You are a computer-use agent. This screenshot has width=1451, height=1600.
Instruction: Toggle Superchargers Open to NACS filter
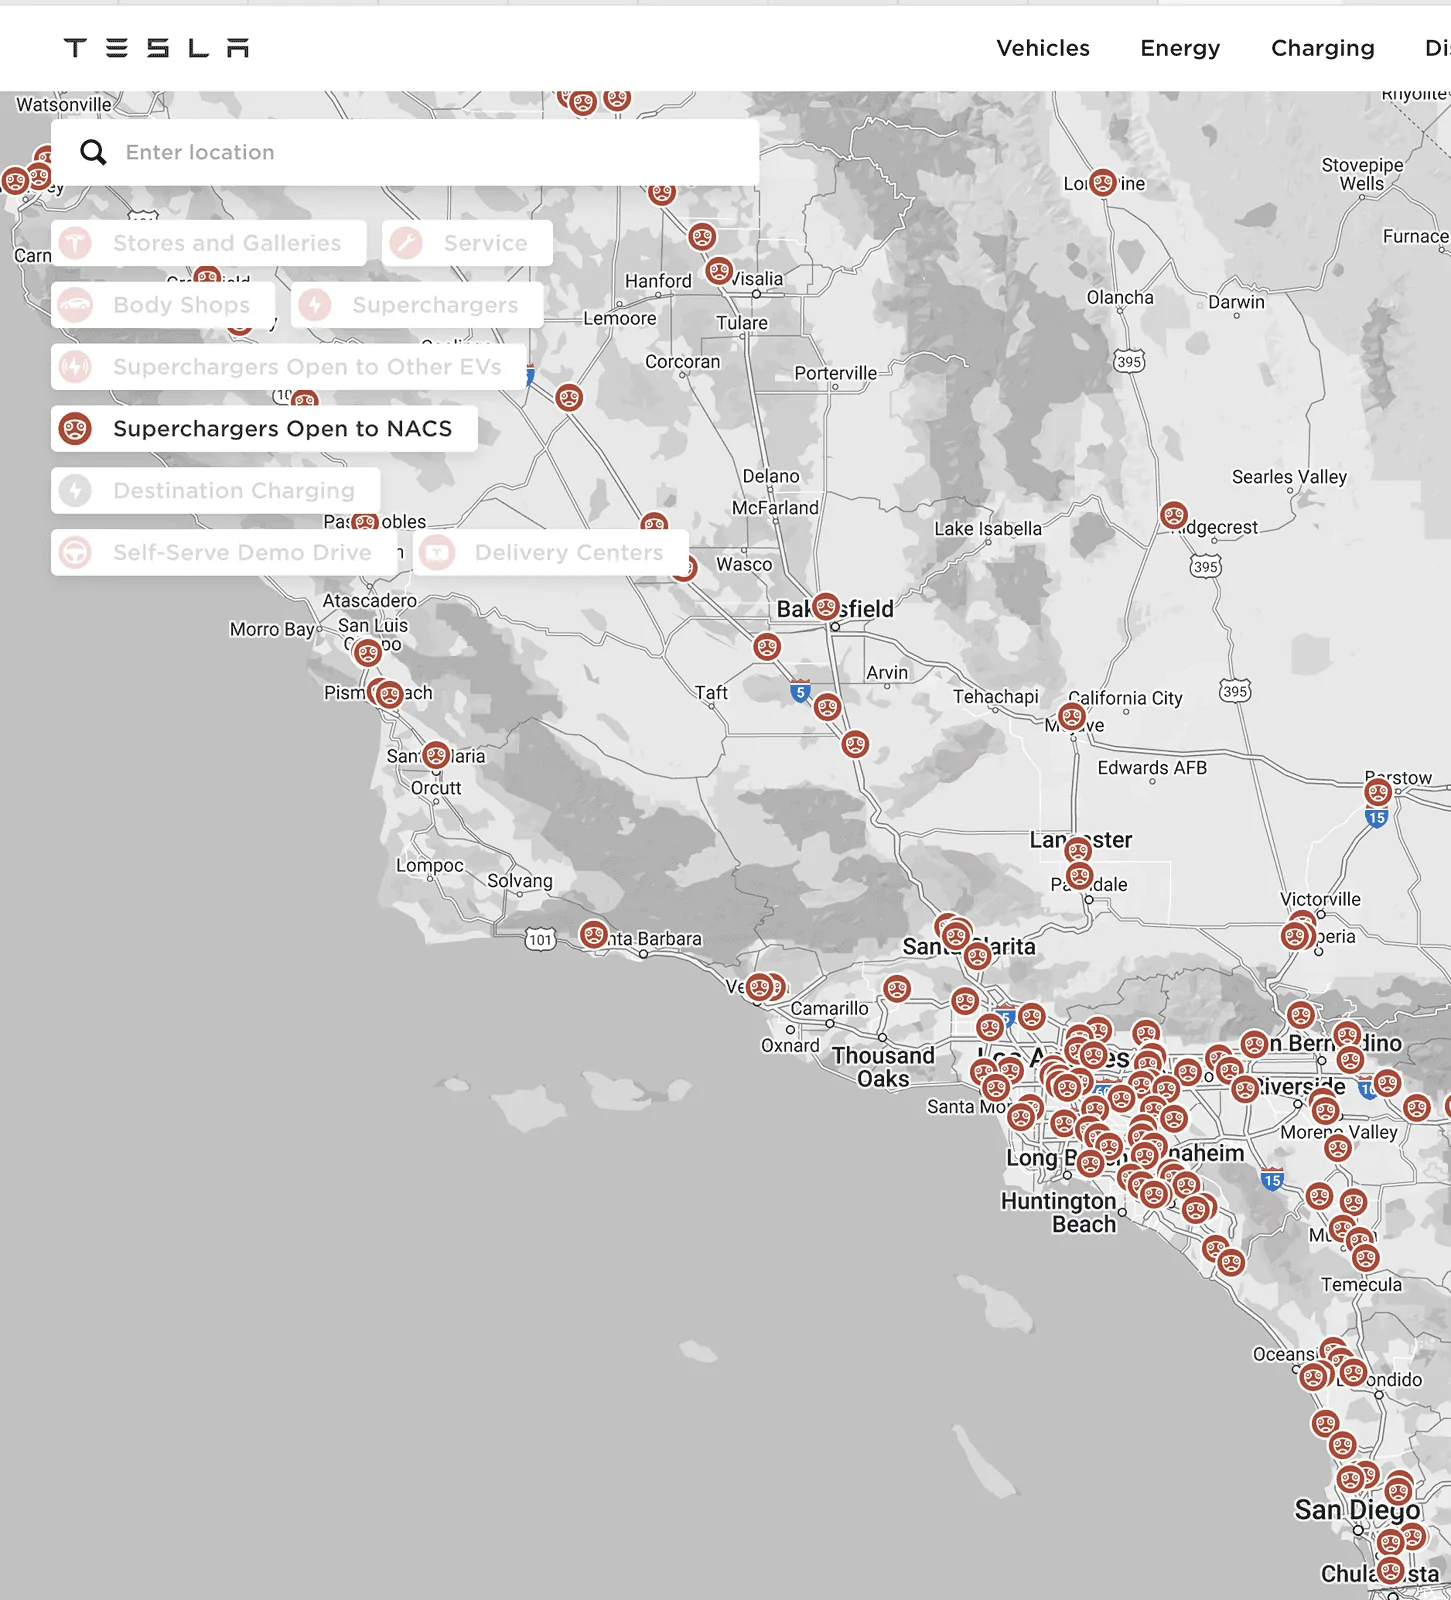[264, 429]
